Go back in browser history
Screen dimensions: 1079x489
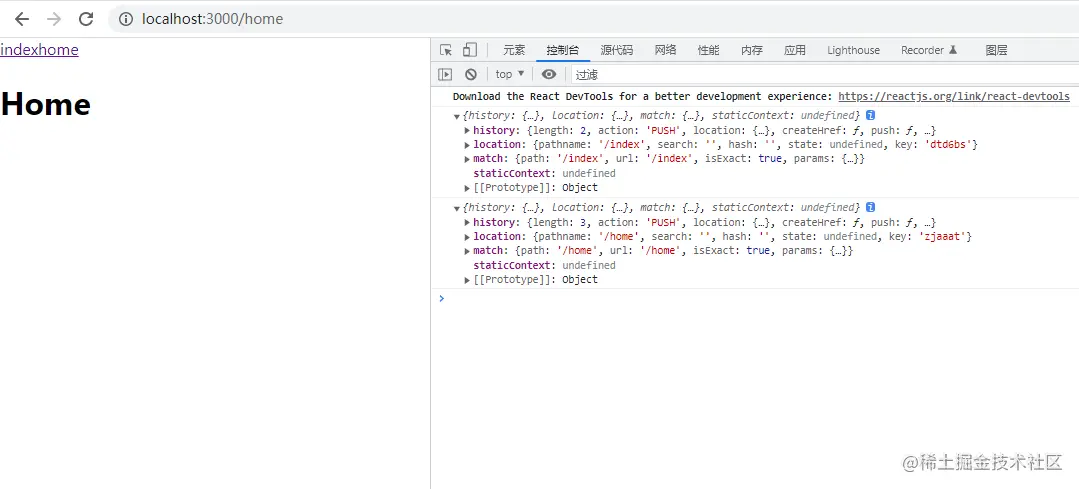23,19
